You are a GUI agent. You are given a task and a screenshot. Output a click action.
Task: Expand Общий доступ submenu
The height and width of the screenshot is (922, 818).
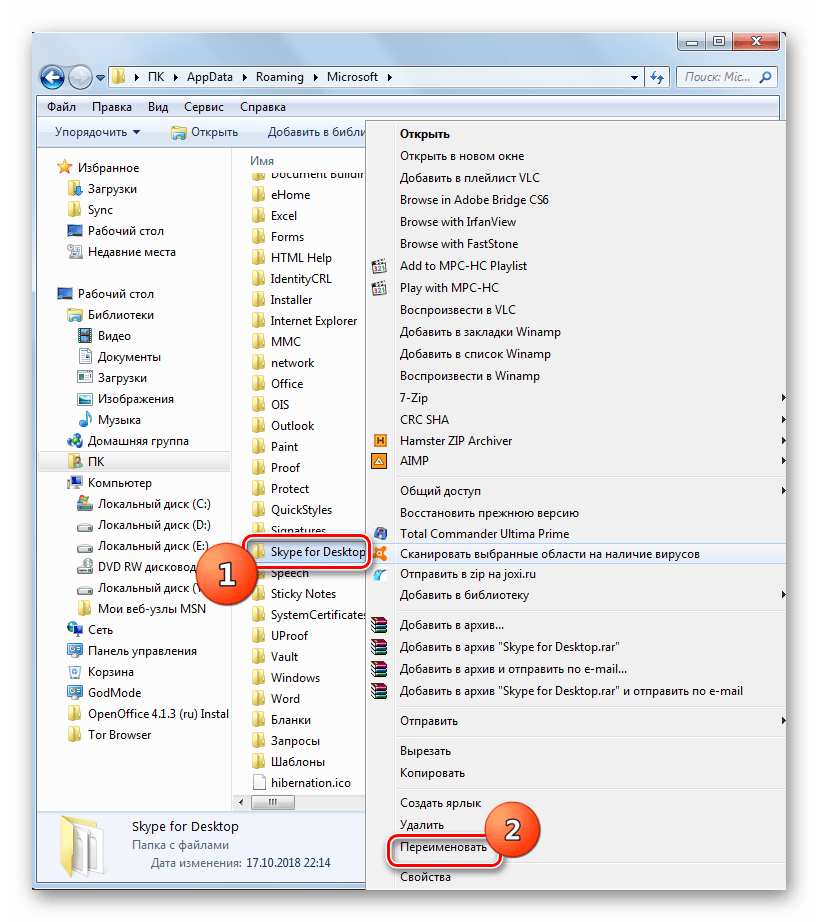click(783, 491)
